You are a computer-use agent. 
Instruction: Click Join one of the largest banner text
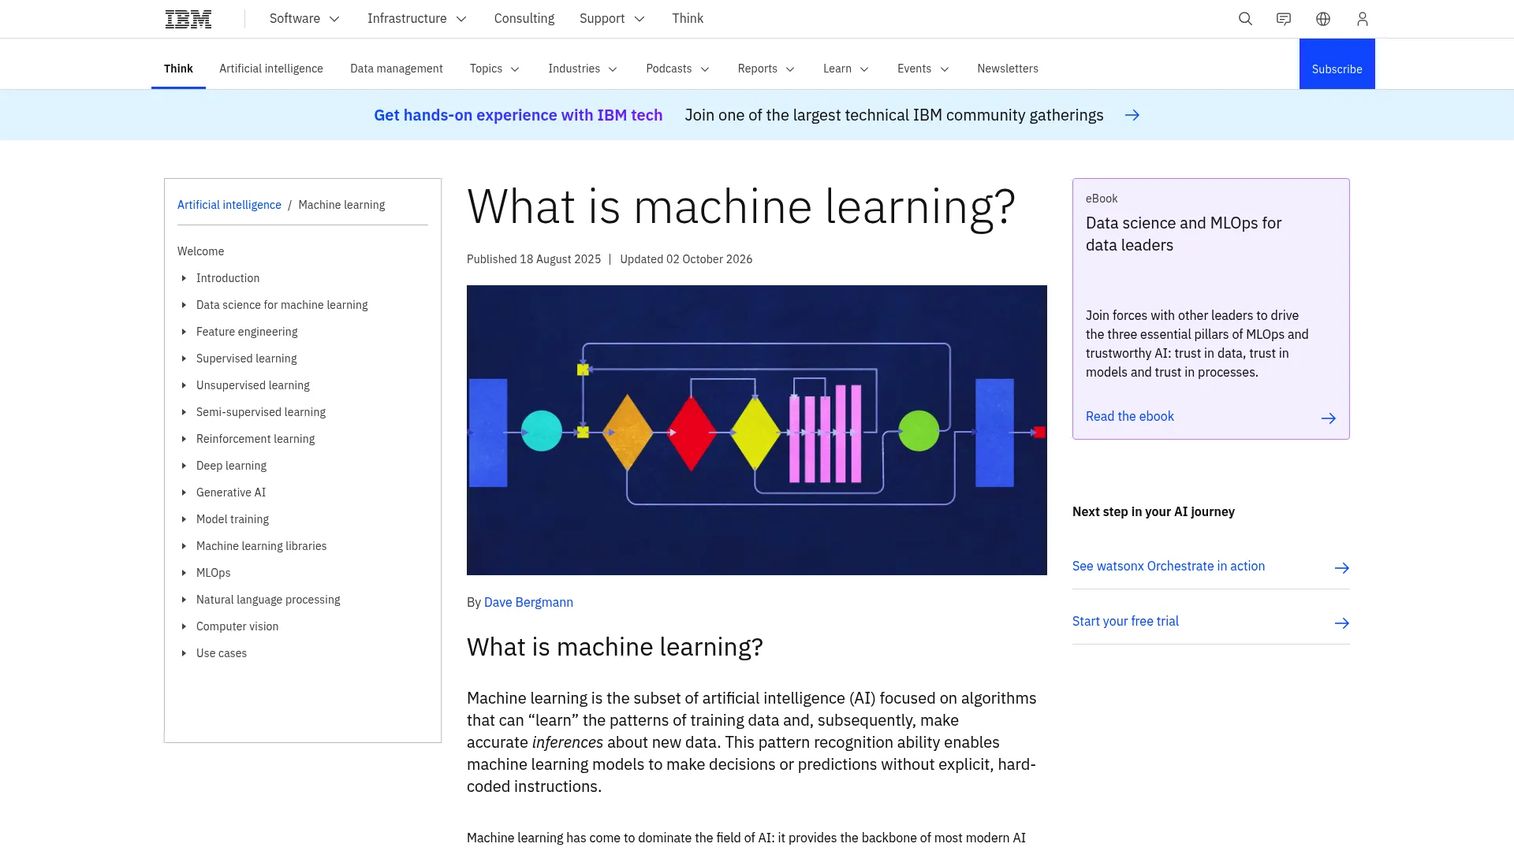[894, 115]
